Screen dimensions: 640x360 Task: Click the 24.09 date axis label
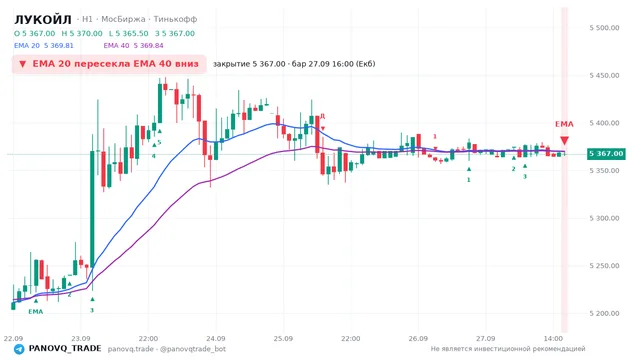[x=216, y=338]
